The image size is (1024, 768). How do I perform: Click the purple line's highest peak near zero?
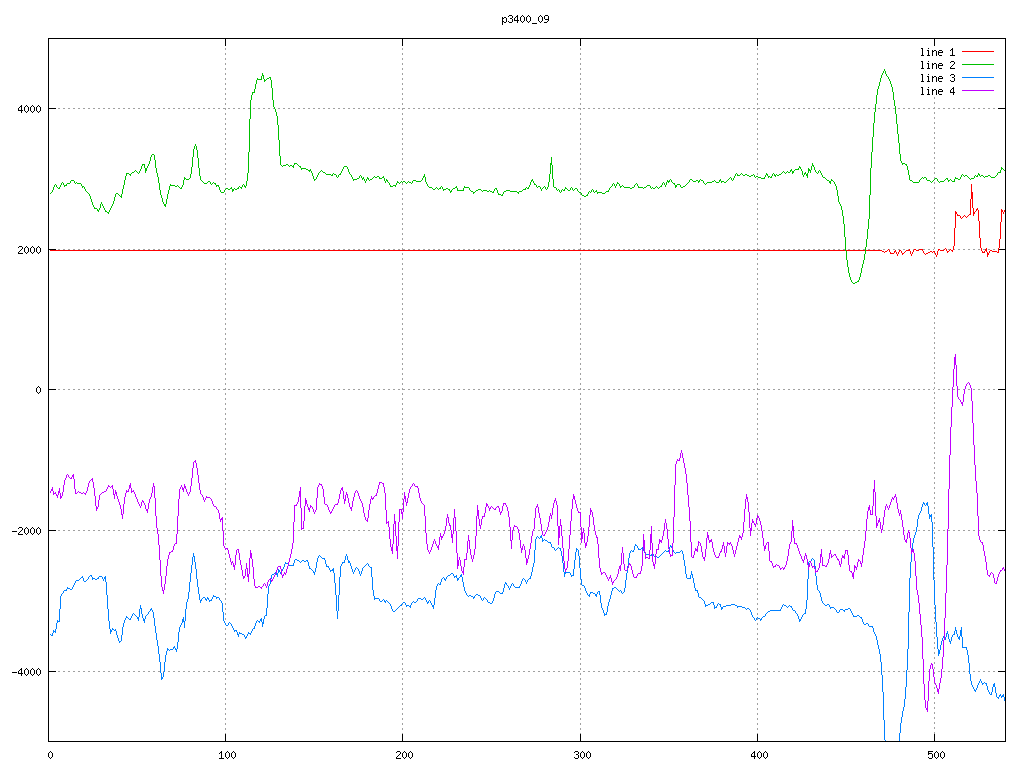pyautogui.click(x=955, y=356)
